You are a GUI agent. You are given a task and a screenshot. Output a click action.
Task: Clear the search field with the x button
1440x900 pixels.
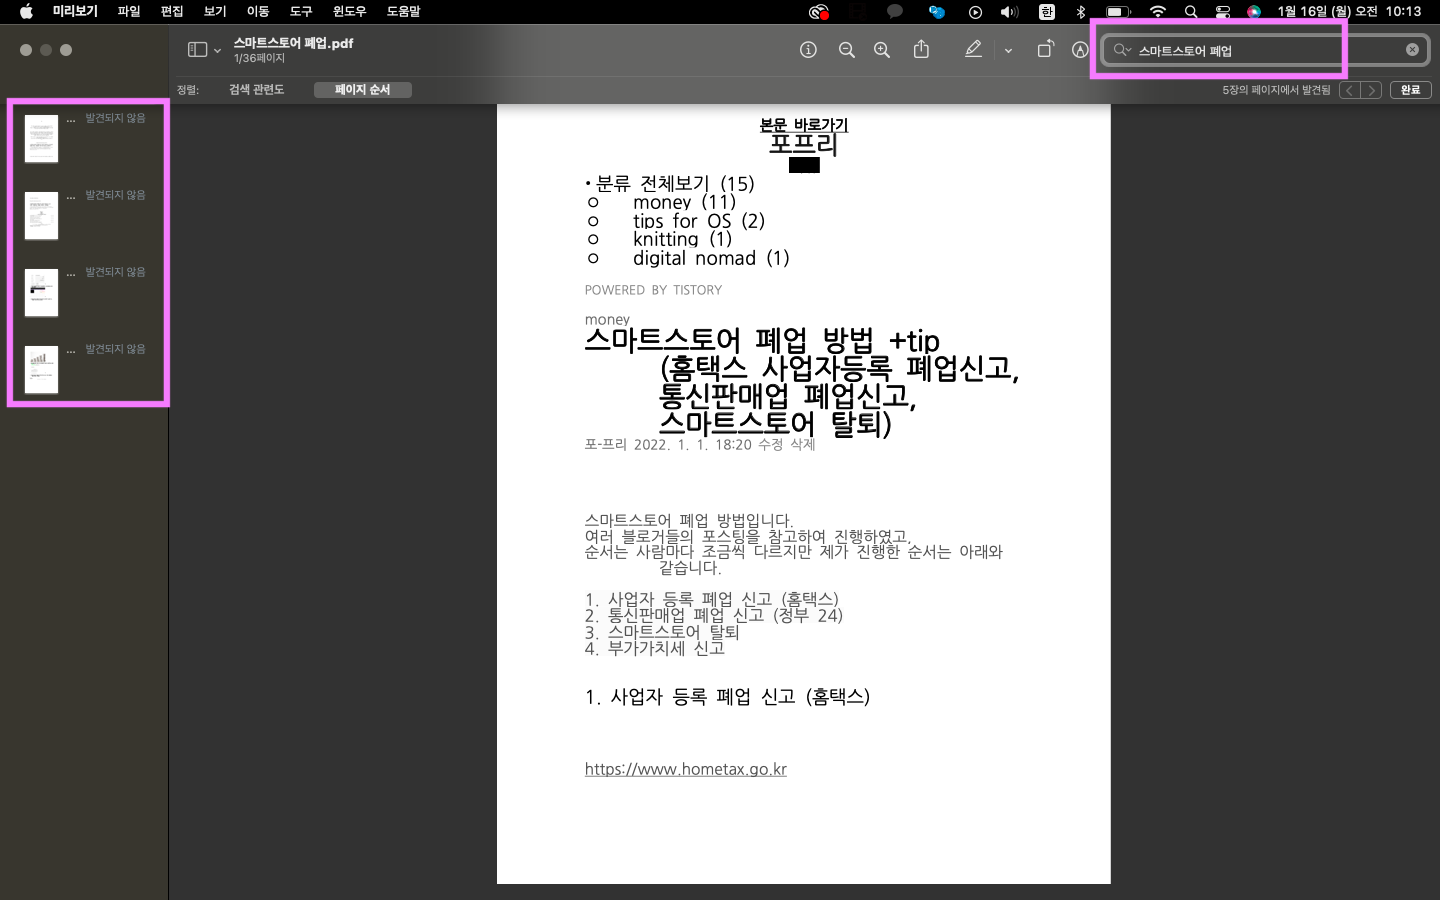(1411, 49)
